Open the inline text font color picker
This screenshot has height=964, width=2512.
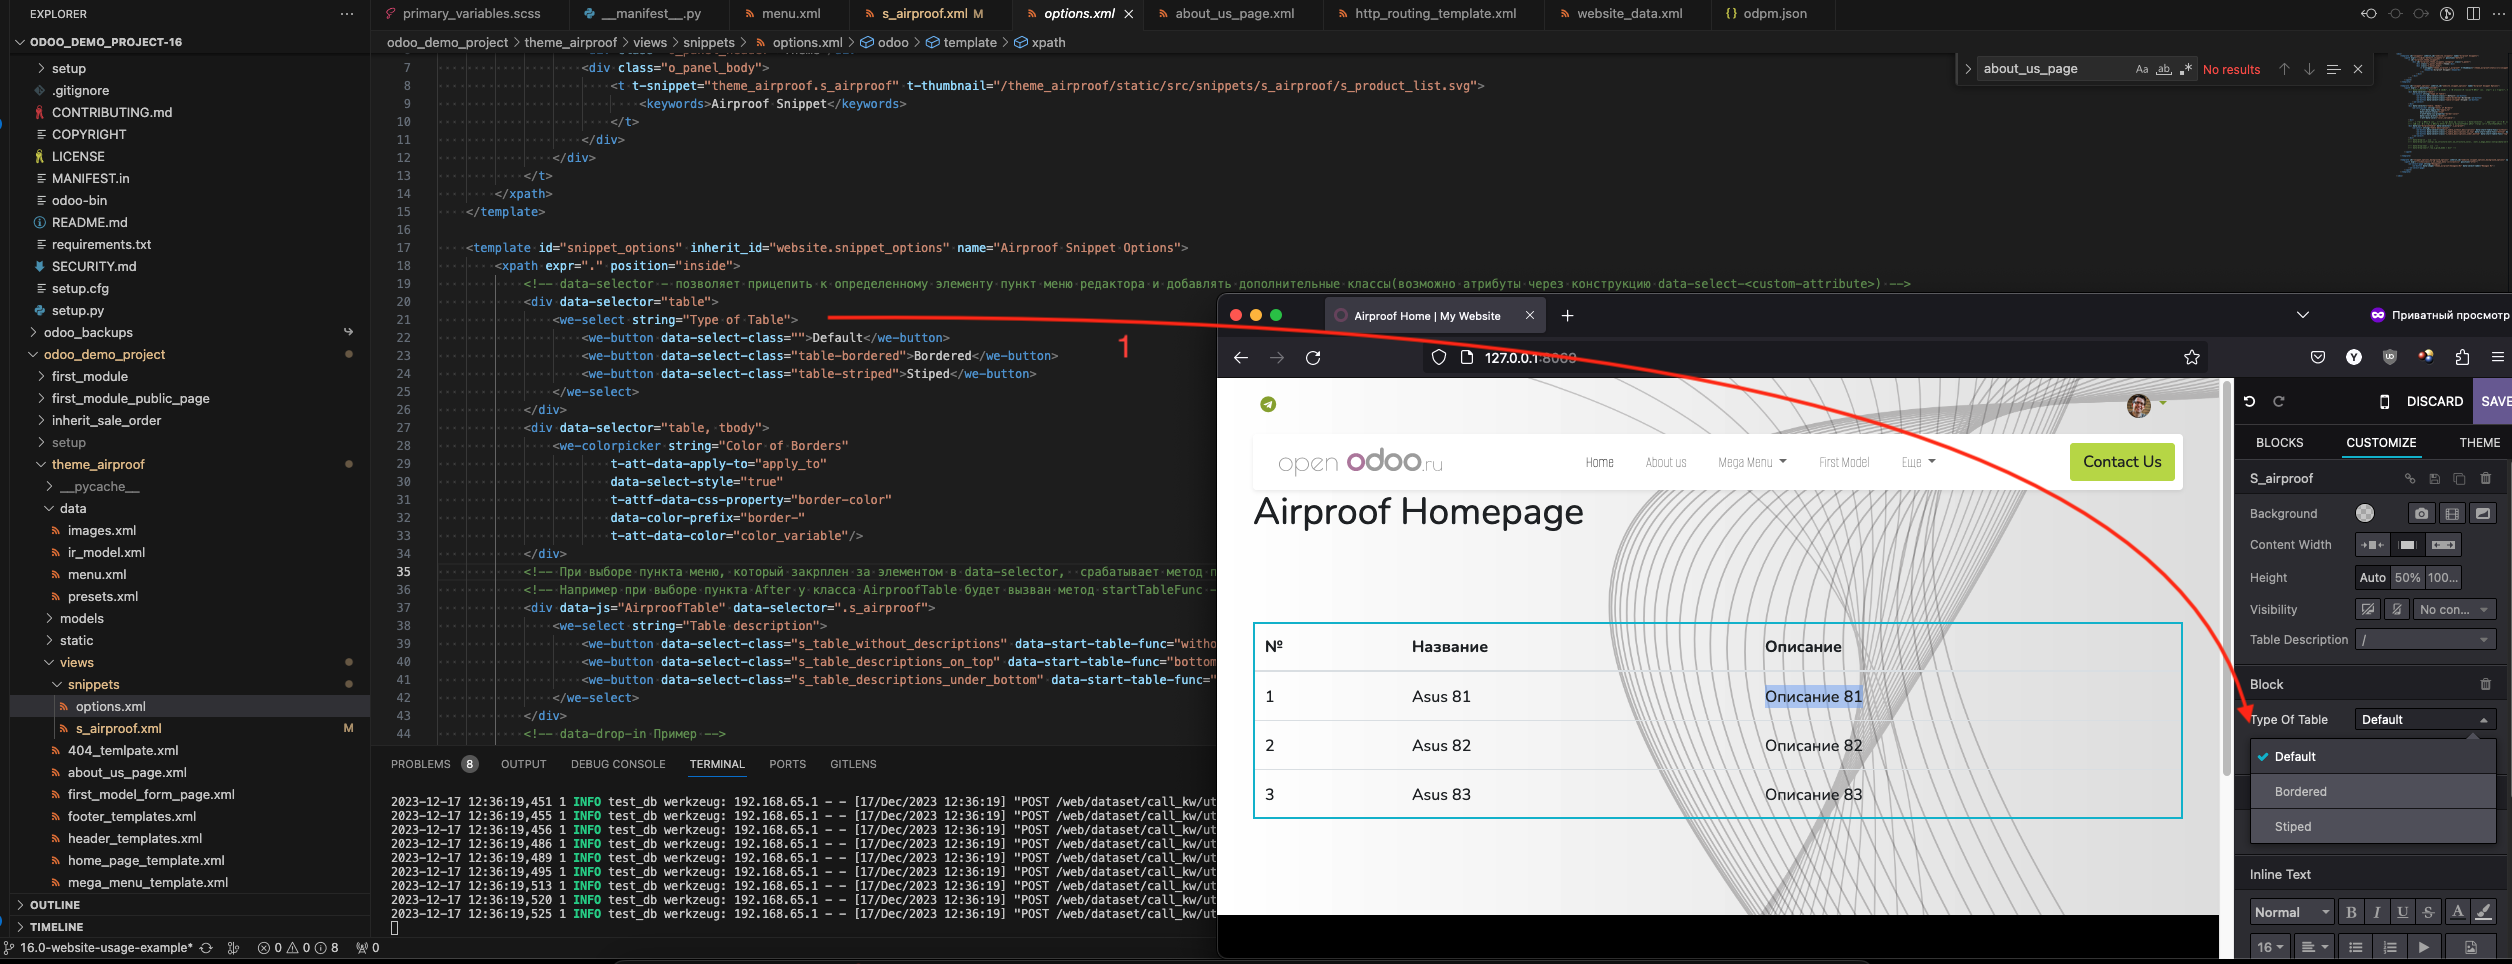click(2457, 912)
